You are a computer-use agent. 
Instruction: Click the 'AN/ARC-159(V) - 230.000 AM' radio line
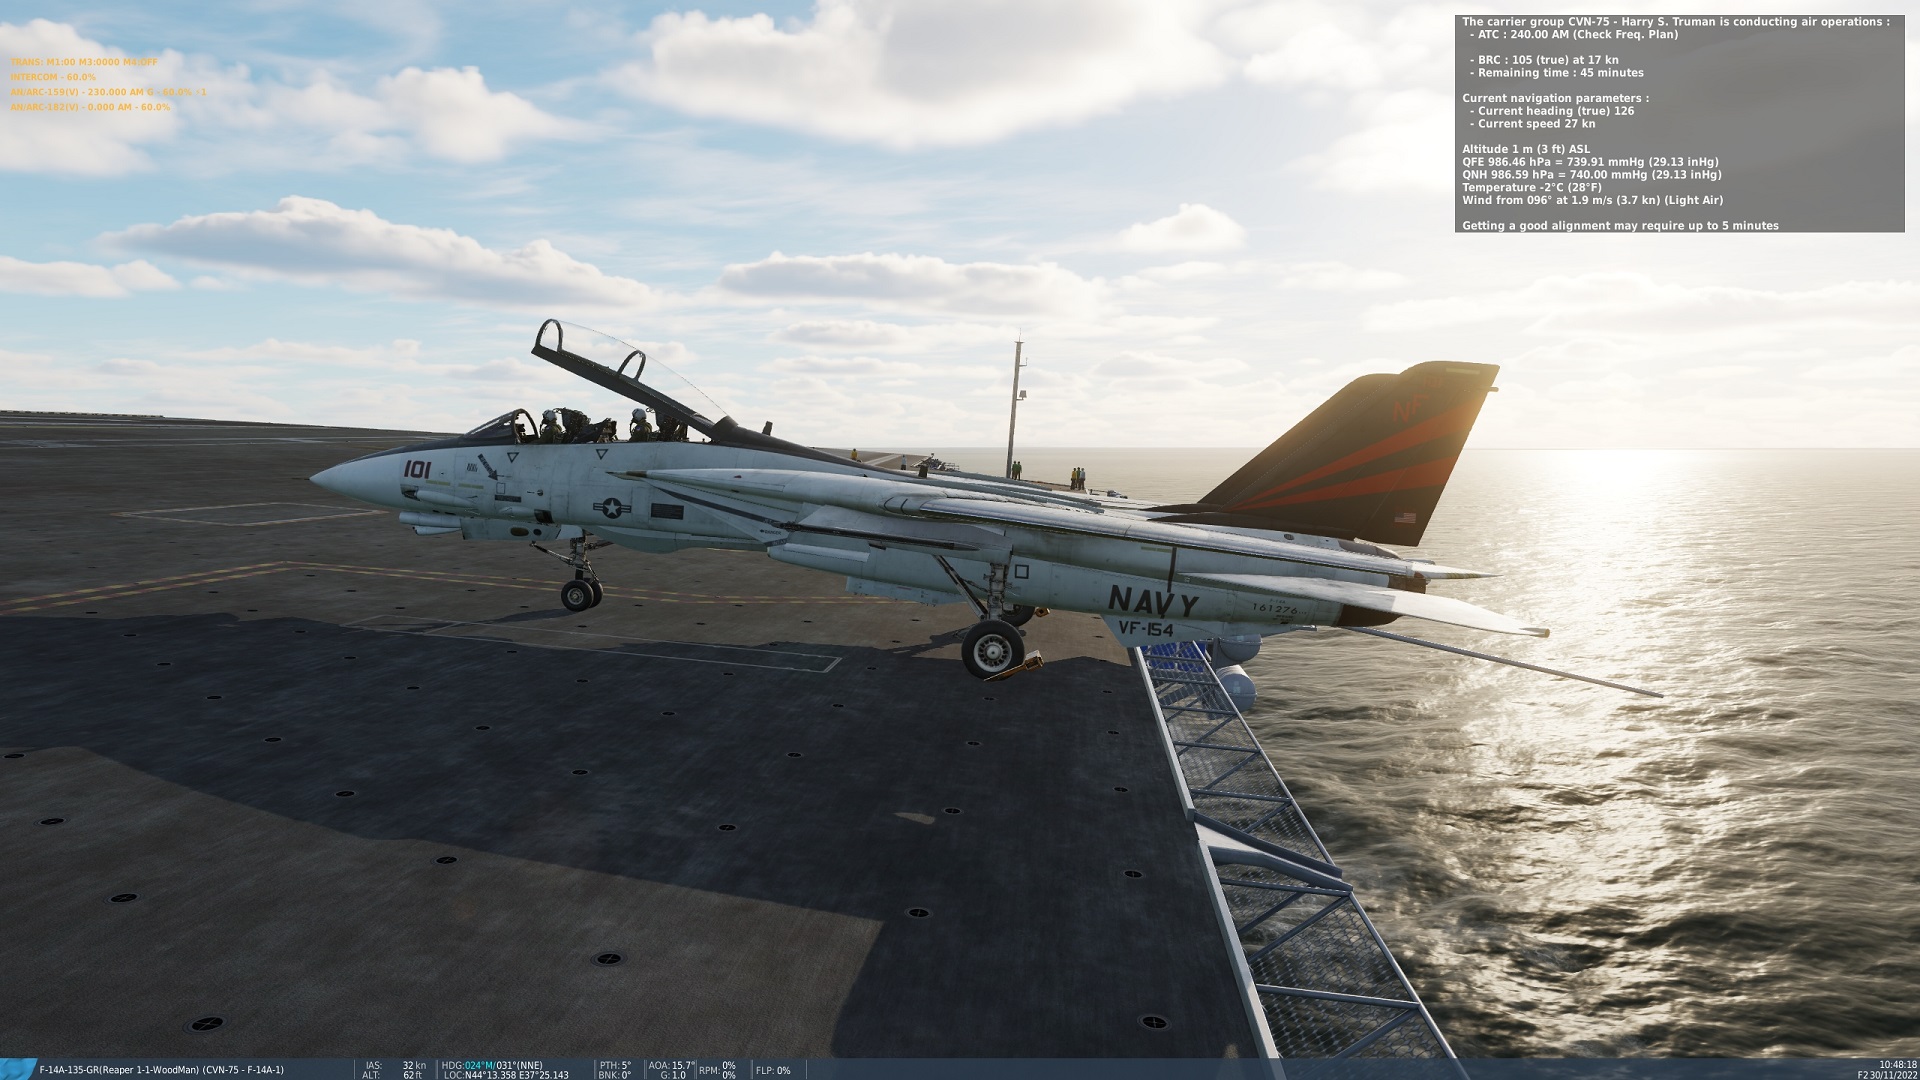pyautogui.click(x=109, y=92)
